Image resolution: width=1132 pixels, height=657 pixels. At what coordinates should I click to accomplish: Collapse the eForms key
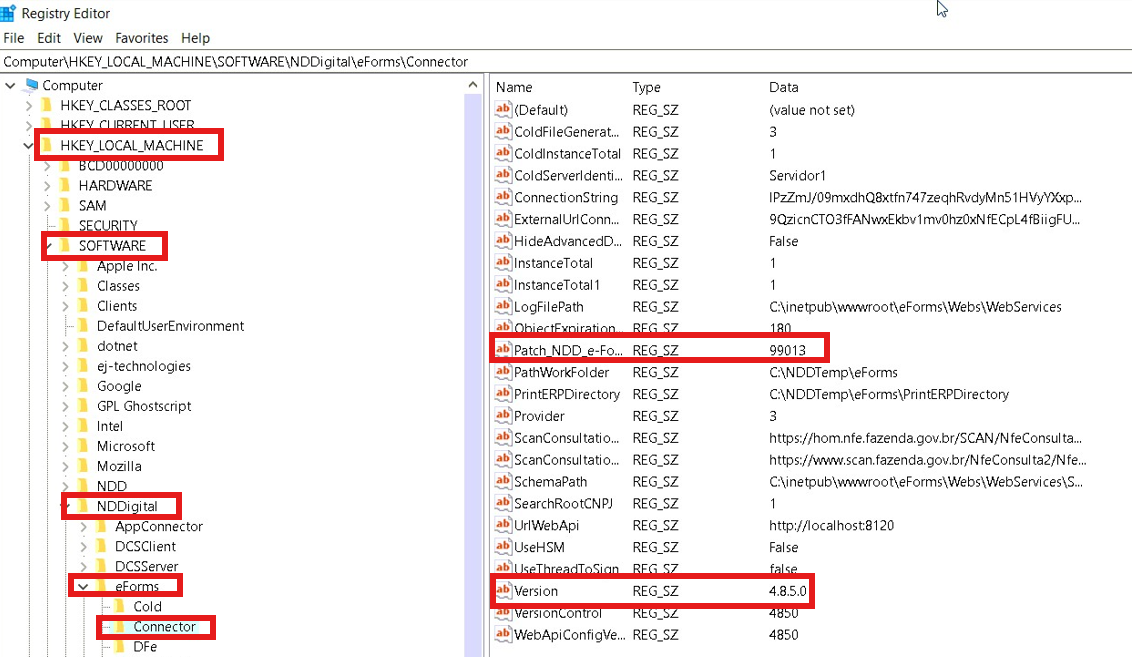[83, 586]
